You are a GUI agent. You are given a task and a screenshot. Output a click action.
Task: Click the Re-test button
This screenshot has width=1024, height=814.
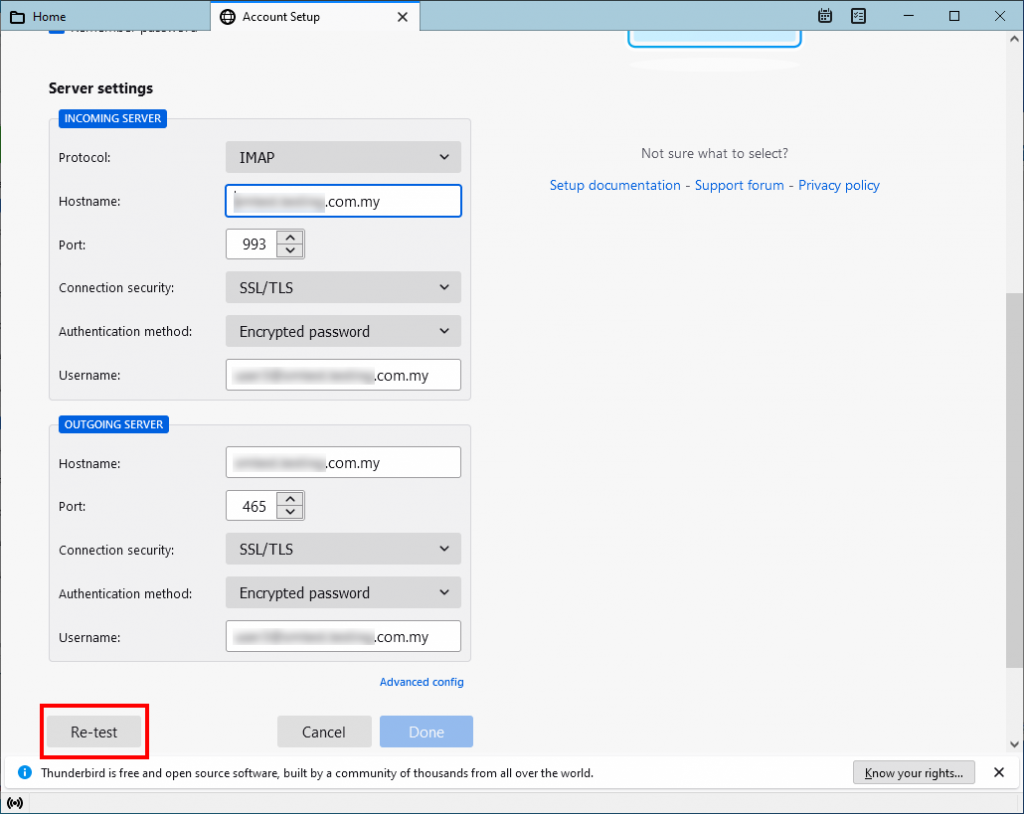click(94, 732)
